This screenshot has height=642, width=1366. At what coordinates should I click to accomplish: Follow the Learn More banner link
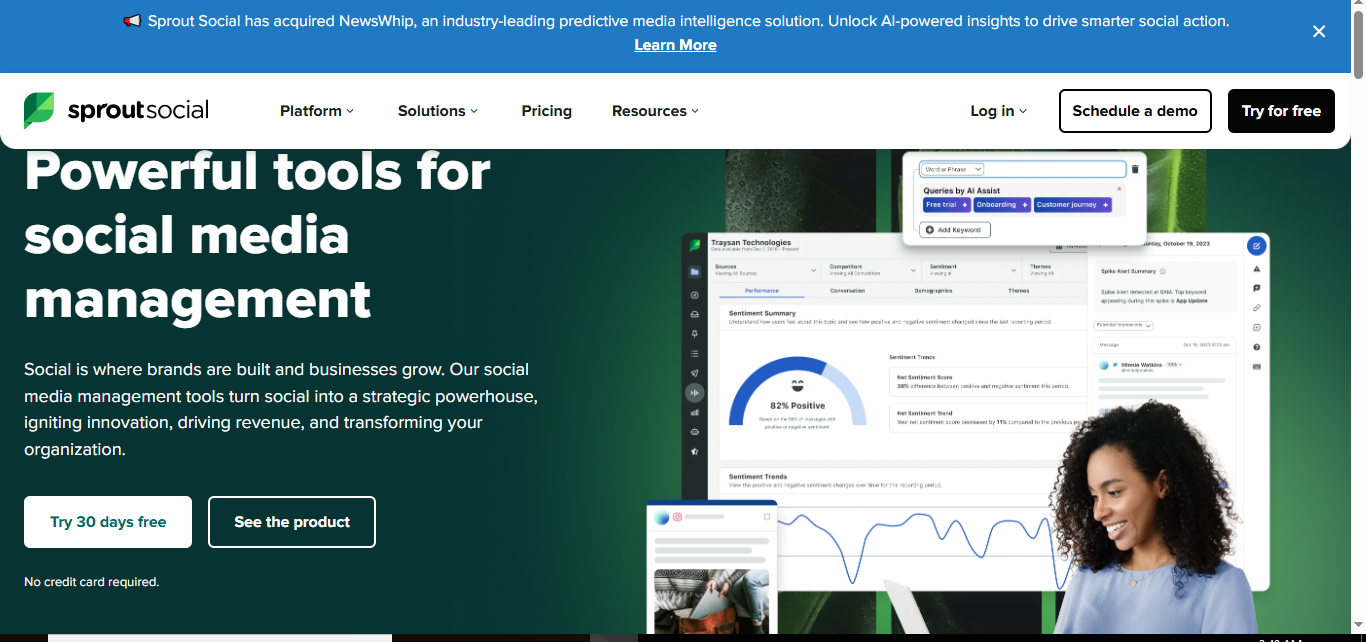675,45
